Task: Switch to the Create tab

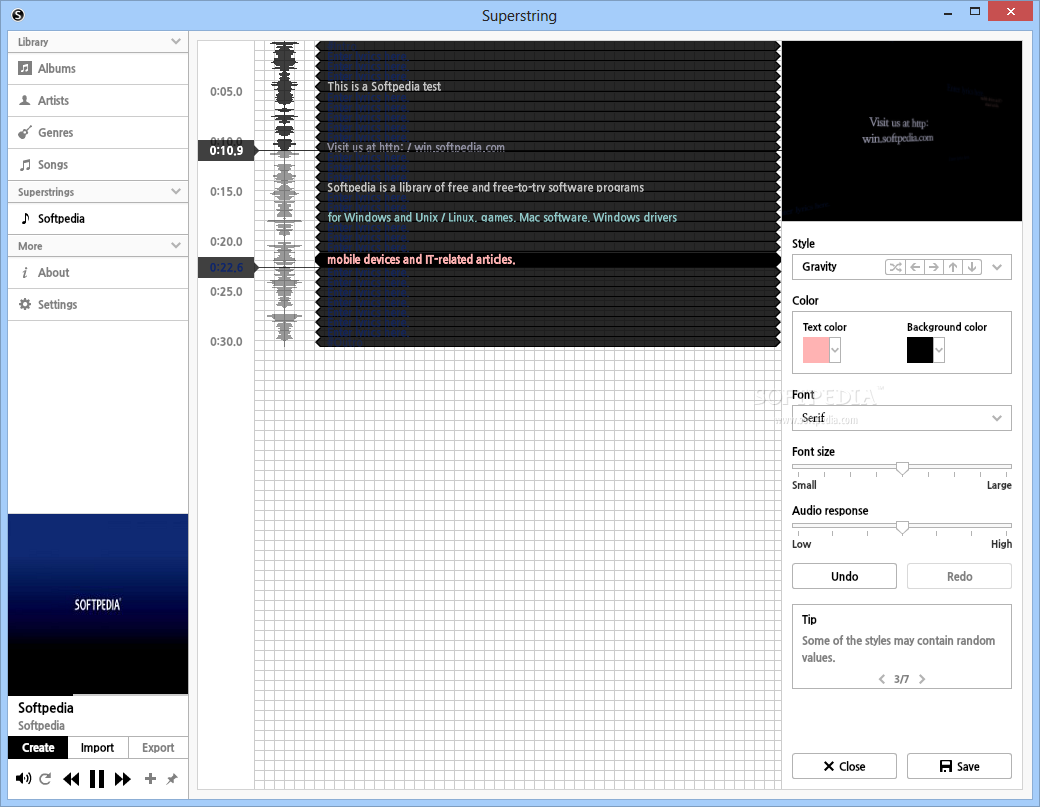Action: 38,747
